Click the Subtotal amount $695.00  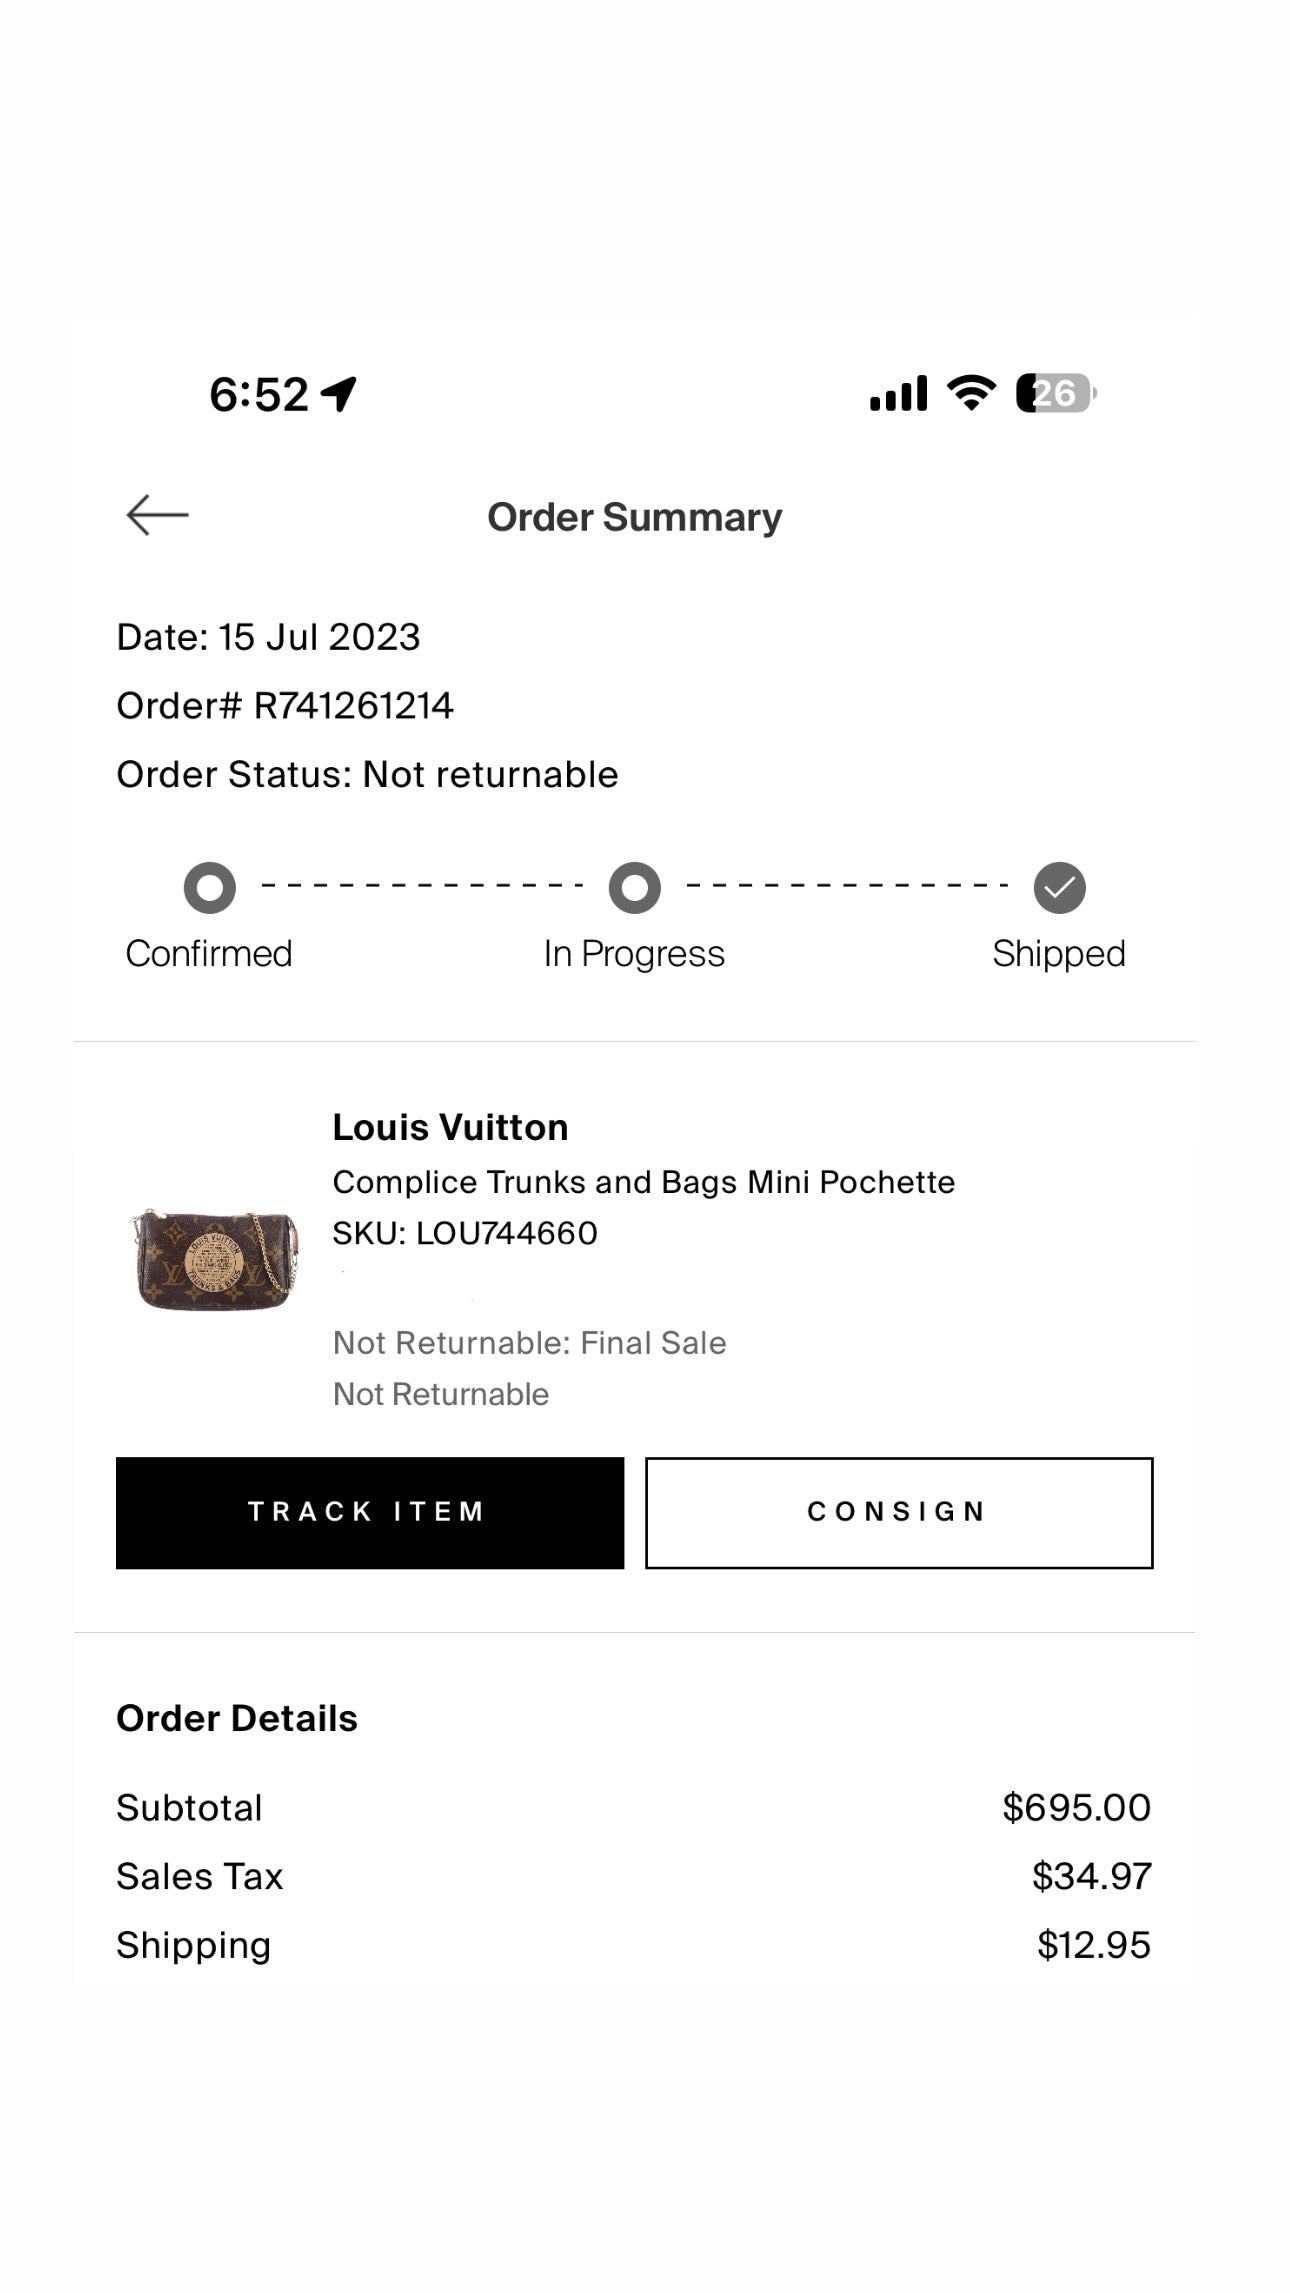point(1076,1808)
